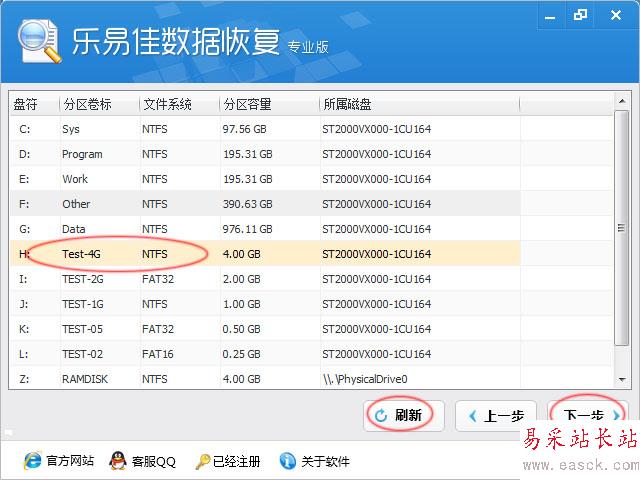Viewport: 640px width, 480px height.
Task: Open the 客服QQ link
Action: (153, 462)
